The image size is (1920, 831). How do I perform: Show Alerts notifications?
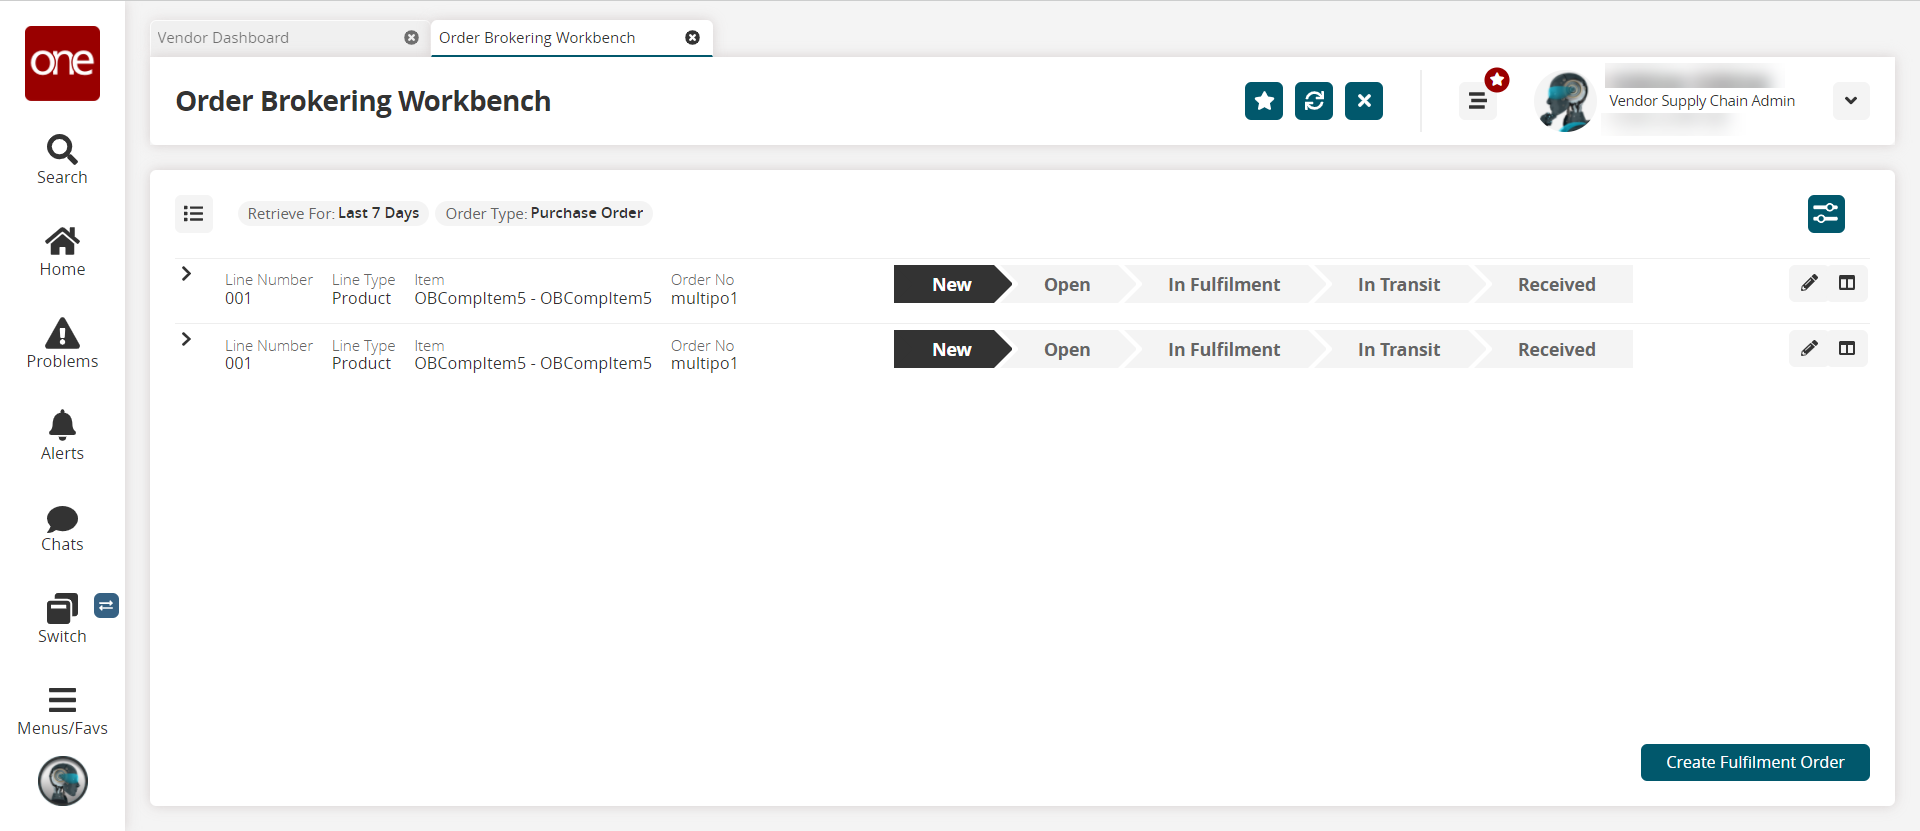point(62,436)
